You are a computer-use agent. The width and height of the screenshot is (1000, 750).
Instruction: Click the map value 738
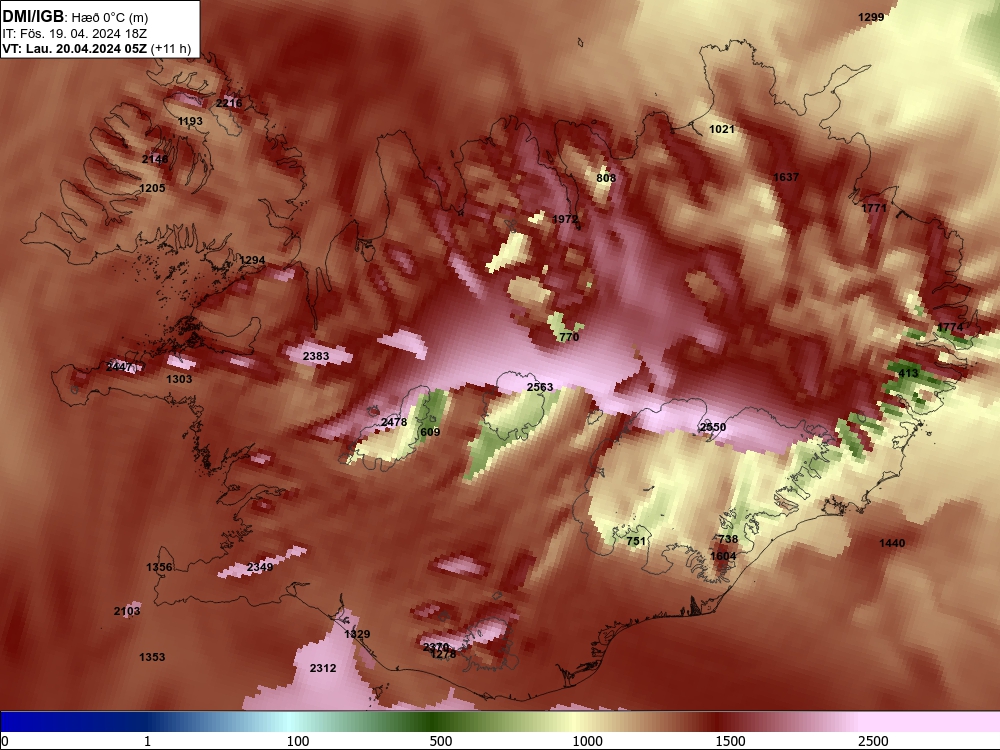(x=728, y=539)
